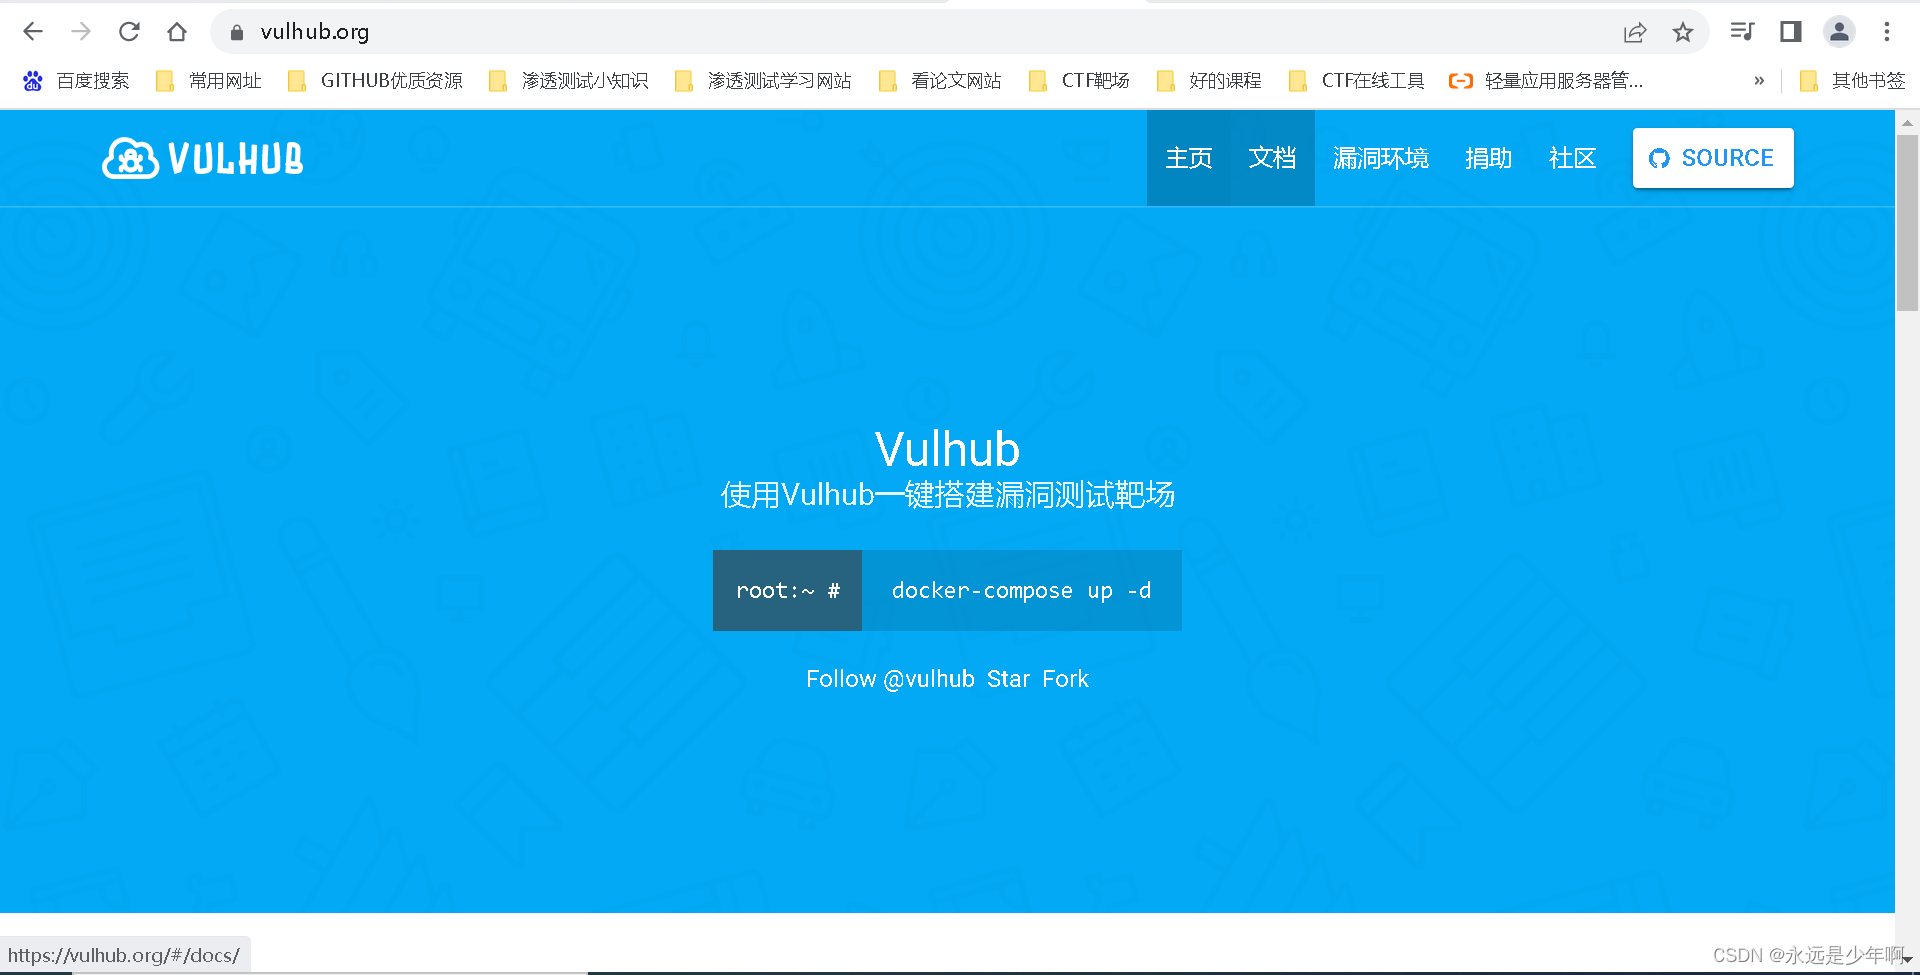Open the 其他书签 folder
This screenshot has height=975, width=1920.
click(x=1852, y=81)
